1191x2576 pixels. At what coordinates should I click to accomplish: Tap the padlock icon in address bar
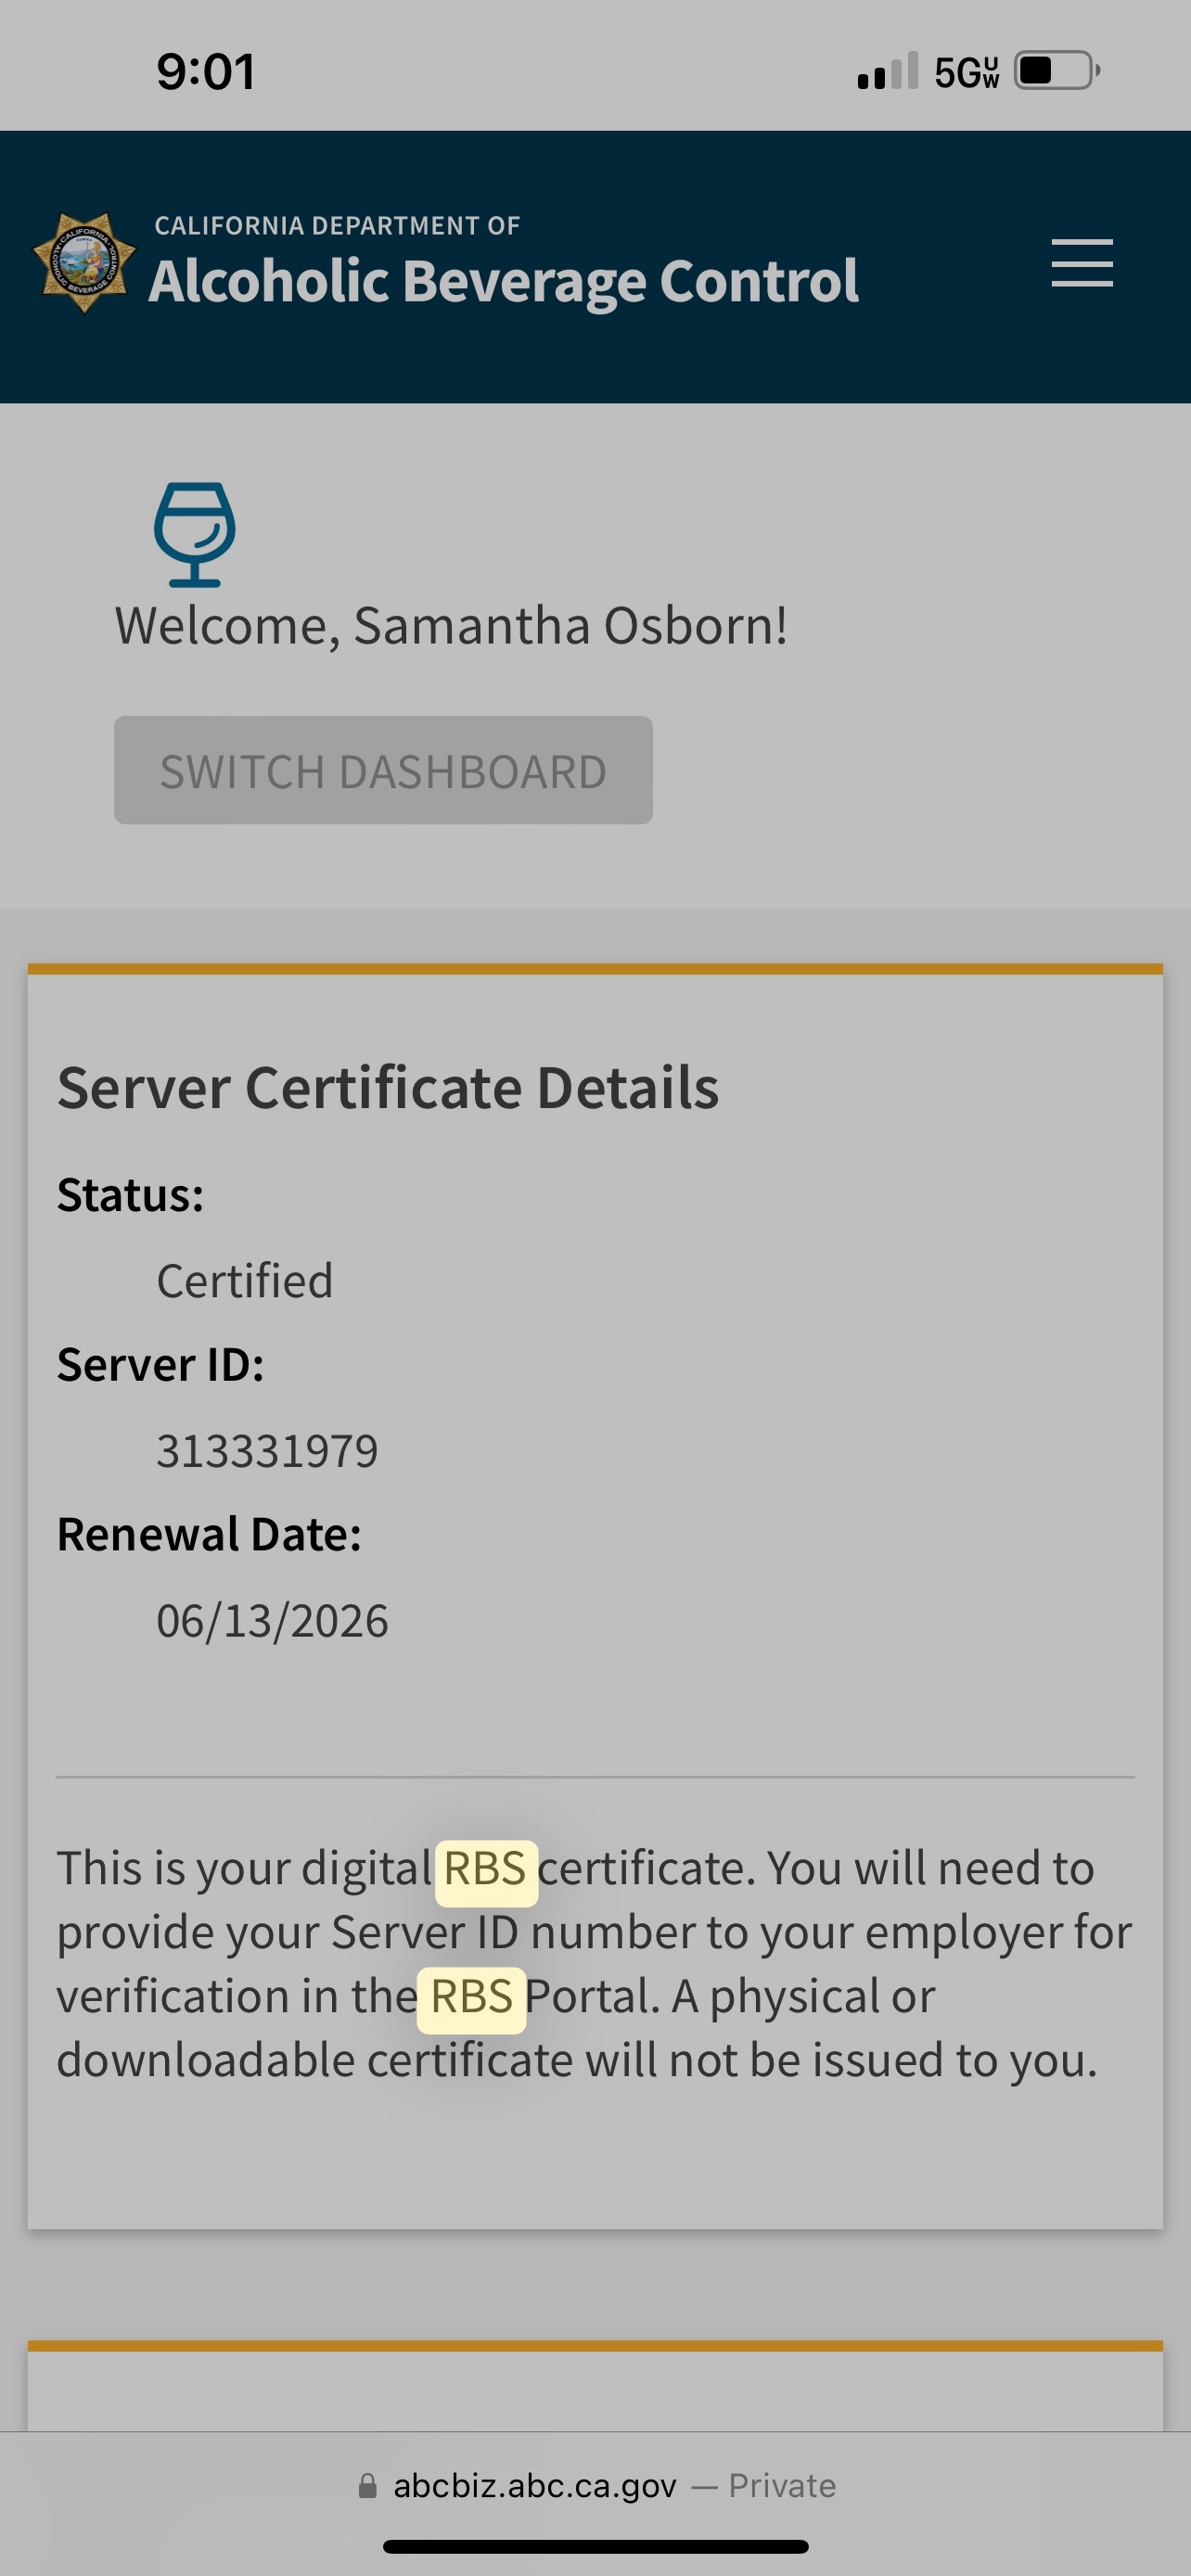coord(368,2485)
